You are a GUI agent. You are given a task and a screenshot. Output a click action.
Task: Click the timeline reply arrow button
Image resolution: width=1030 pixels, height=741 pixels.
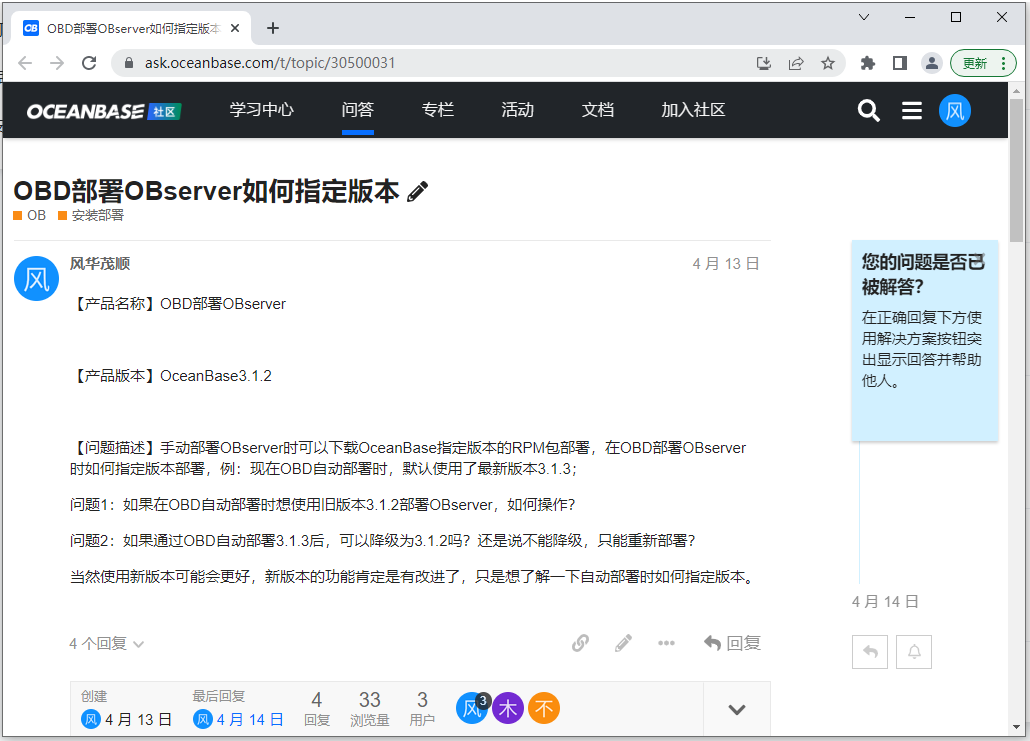point(870,652)
